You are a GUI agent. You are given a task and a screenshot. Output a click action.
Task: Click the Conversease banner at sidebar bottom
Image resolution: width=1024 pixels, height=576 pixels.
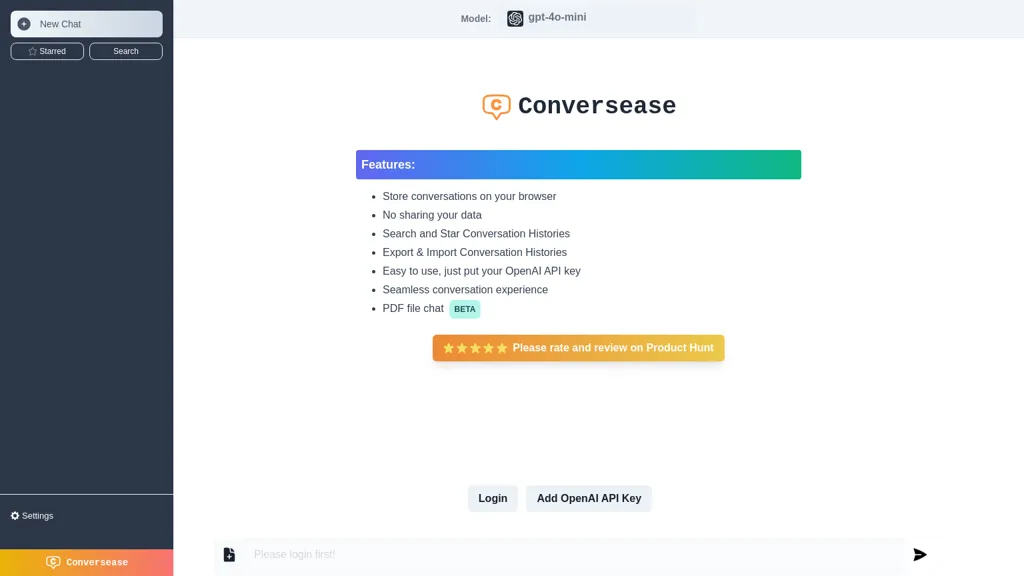coord(86,562)
